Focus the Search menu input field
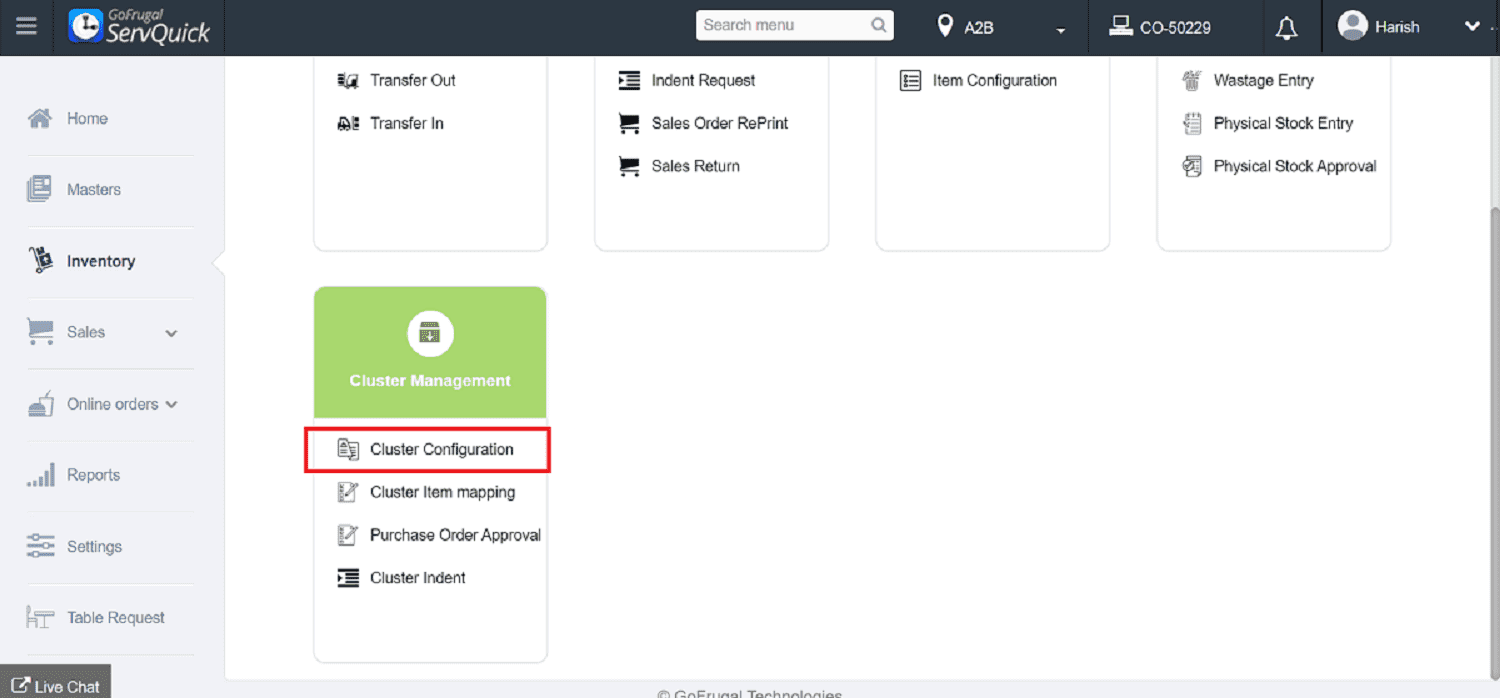The height and width of the screenshot is (698, 1500). 780,26
